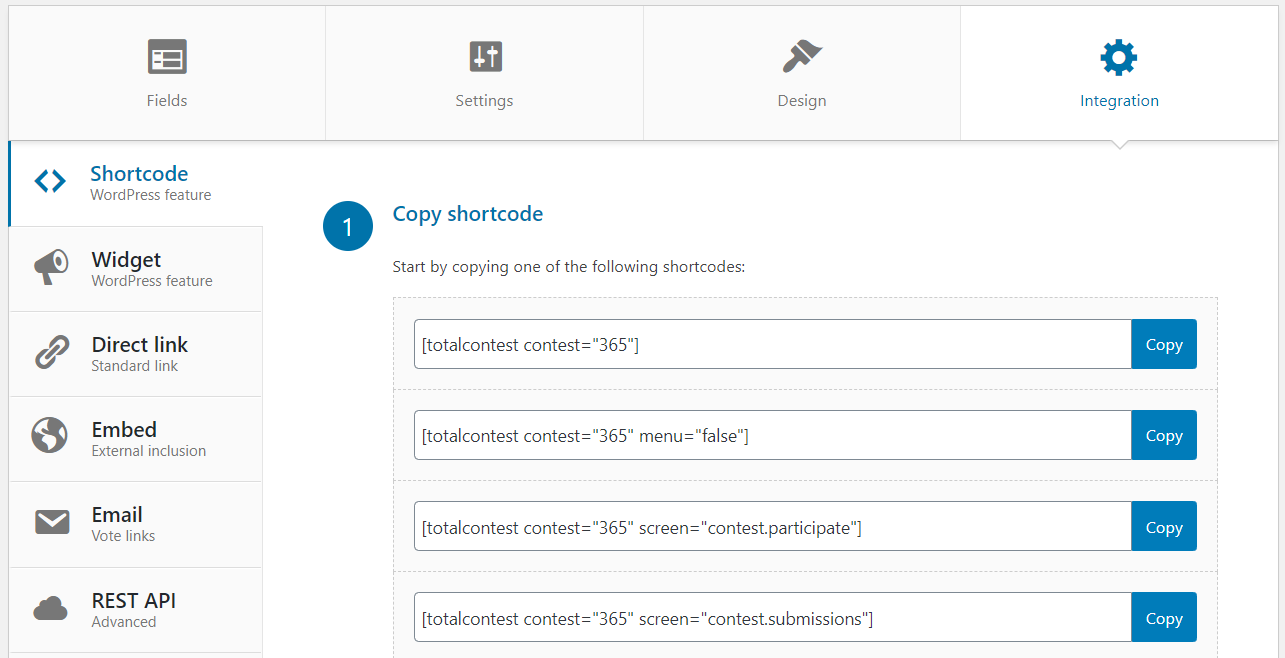Click the screen="contest.submissions" shortcode field
Viewport: 1285px width, 658px height.
point(772,618)
